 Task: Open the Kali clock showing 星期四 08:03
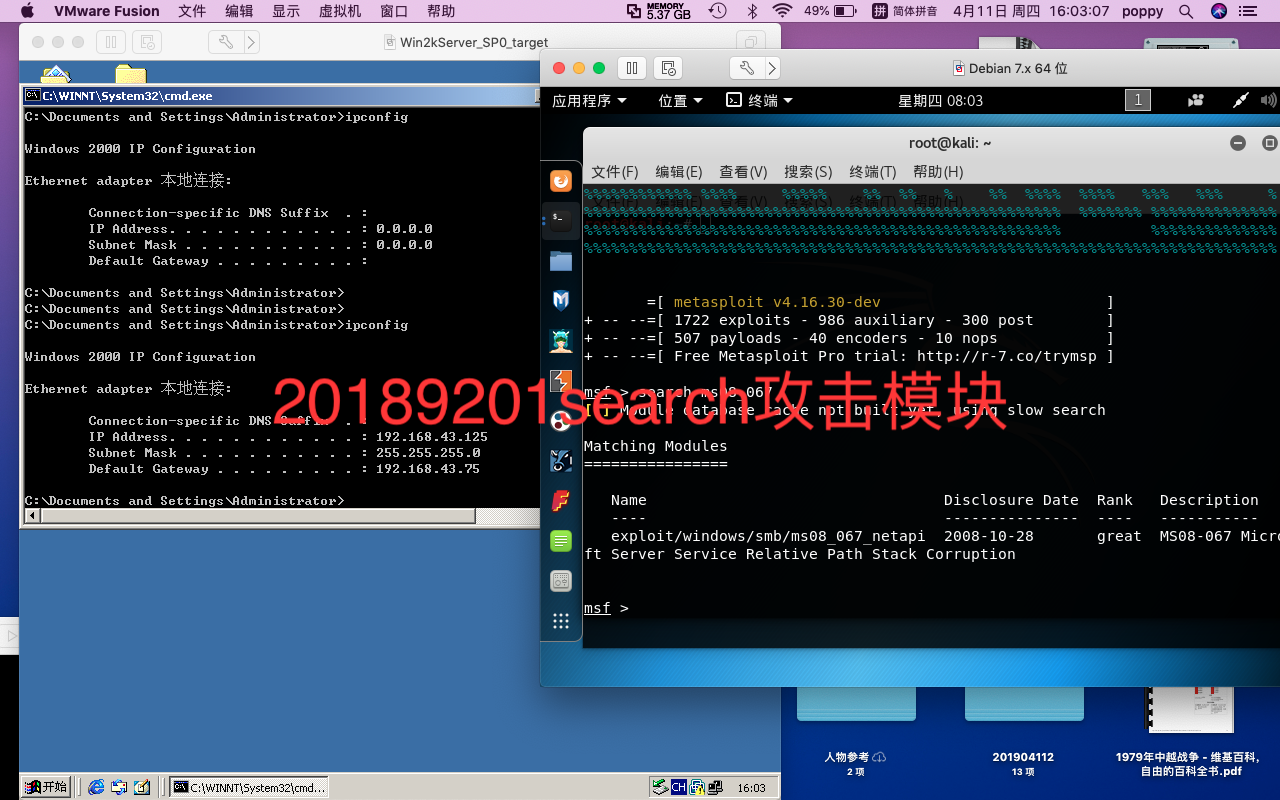coord(940,100)
